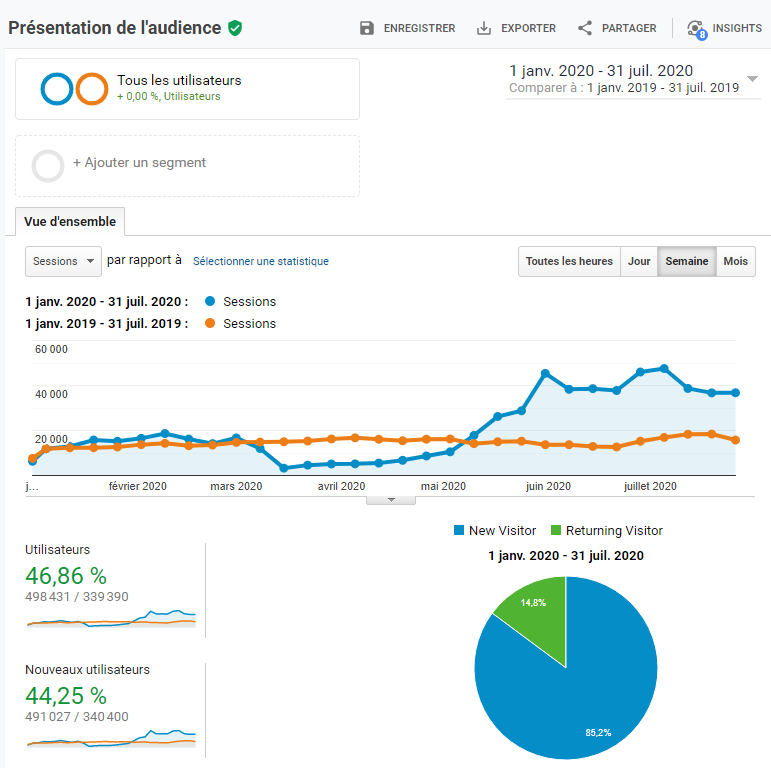Click the orange Sessions legend dot for 2019
Image resolution: width=771 pixels, height=768 pixels.
point(210,323)
